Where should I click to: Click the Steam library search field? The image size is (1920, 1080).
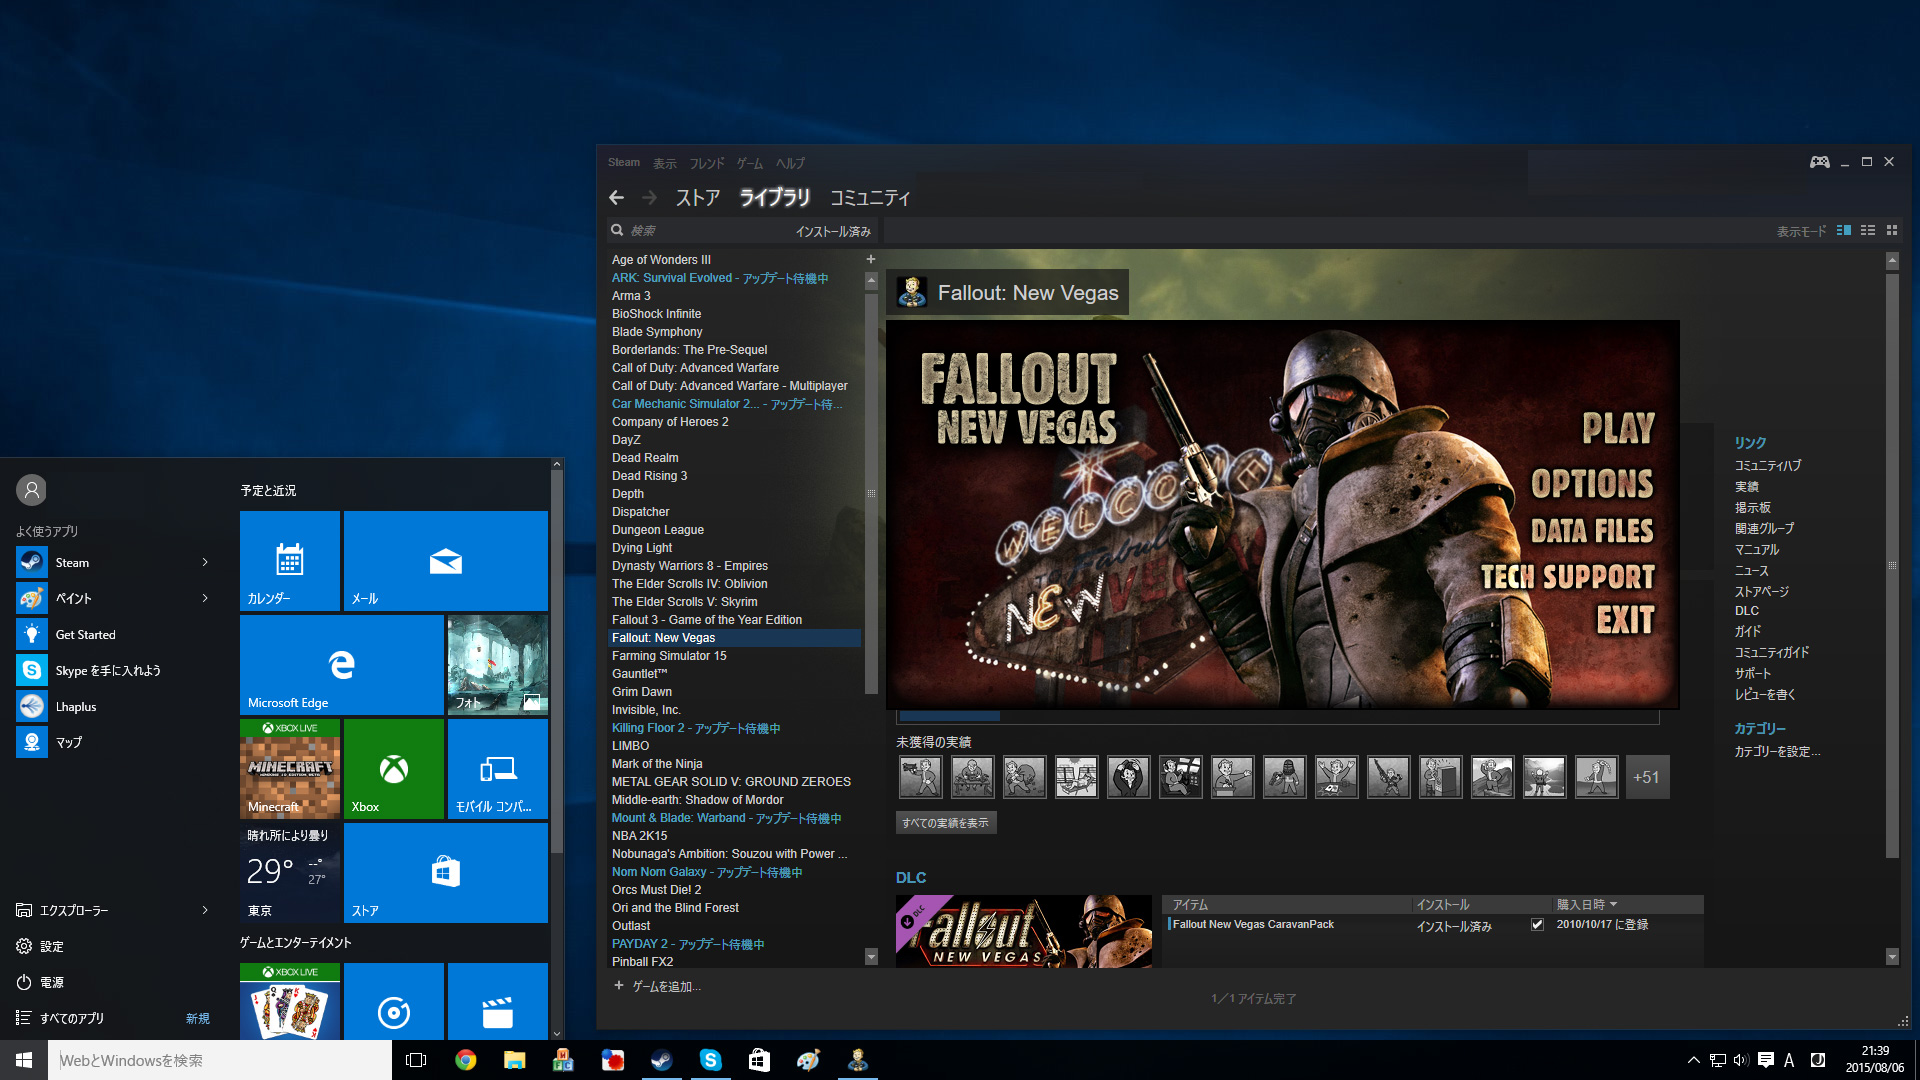[700, 231]
